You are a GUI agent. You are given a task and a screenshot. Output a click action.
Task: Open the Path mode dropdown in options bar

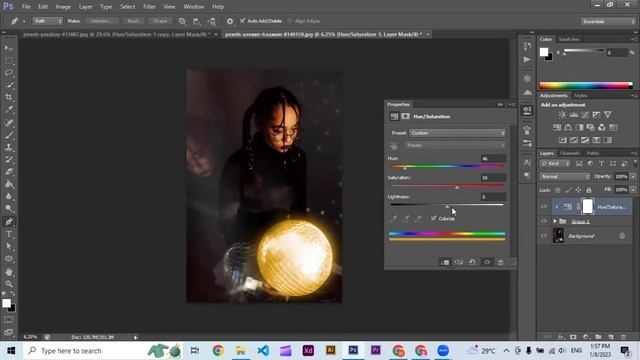48,21
